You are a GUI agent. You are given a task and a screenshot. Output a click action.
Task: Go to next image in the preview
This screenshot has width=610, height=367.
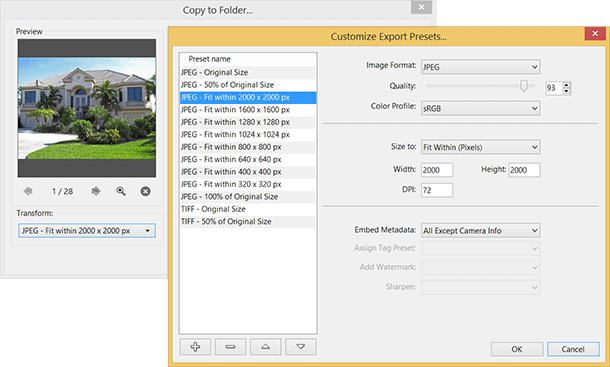tap(96, 191)
